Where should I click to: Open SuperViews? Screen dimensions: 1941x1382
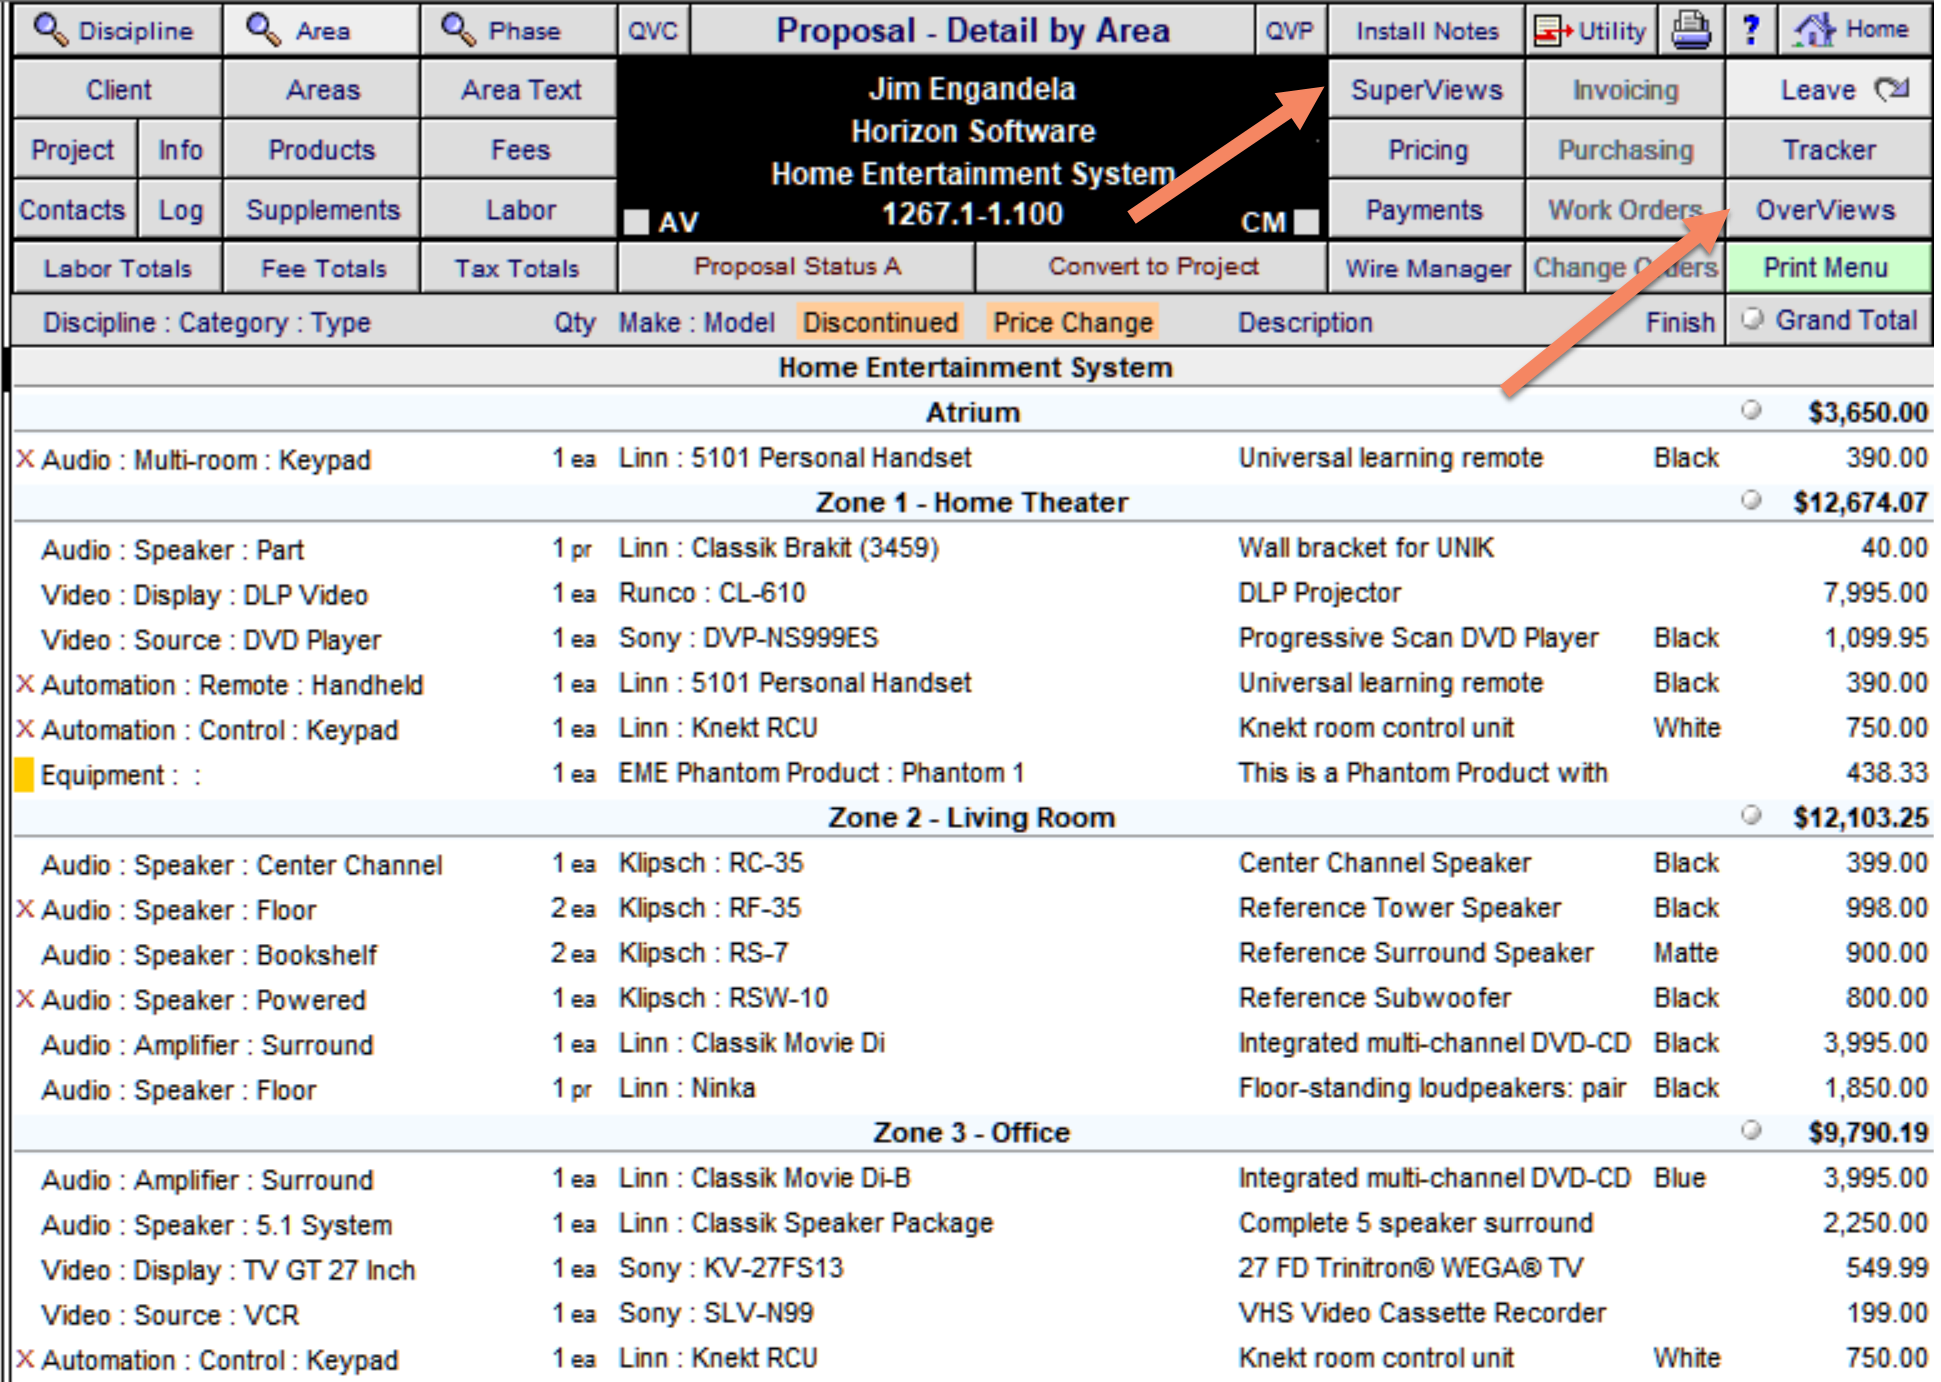[x=1426, y=89]
